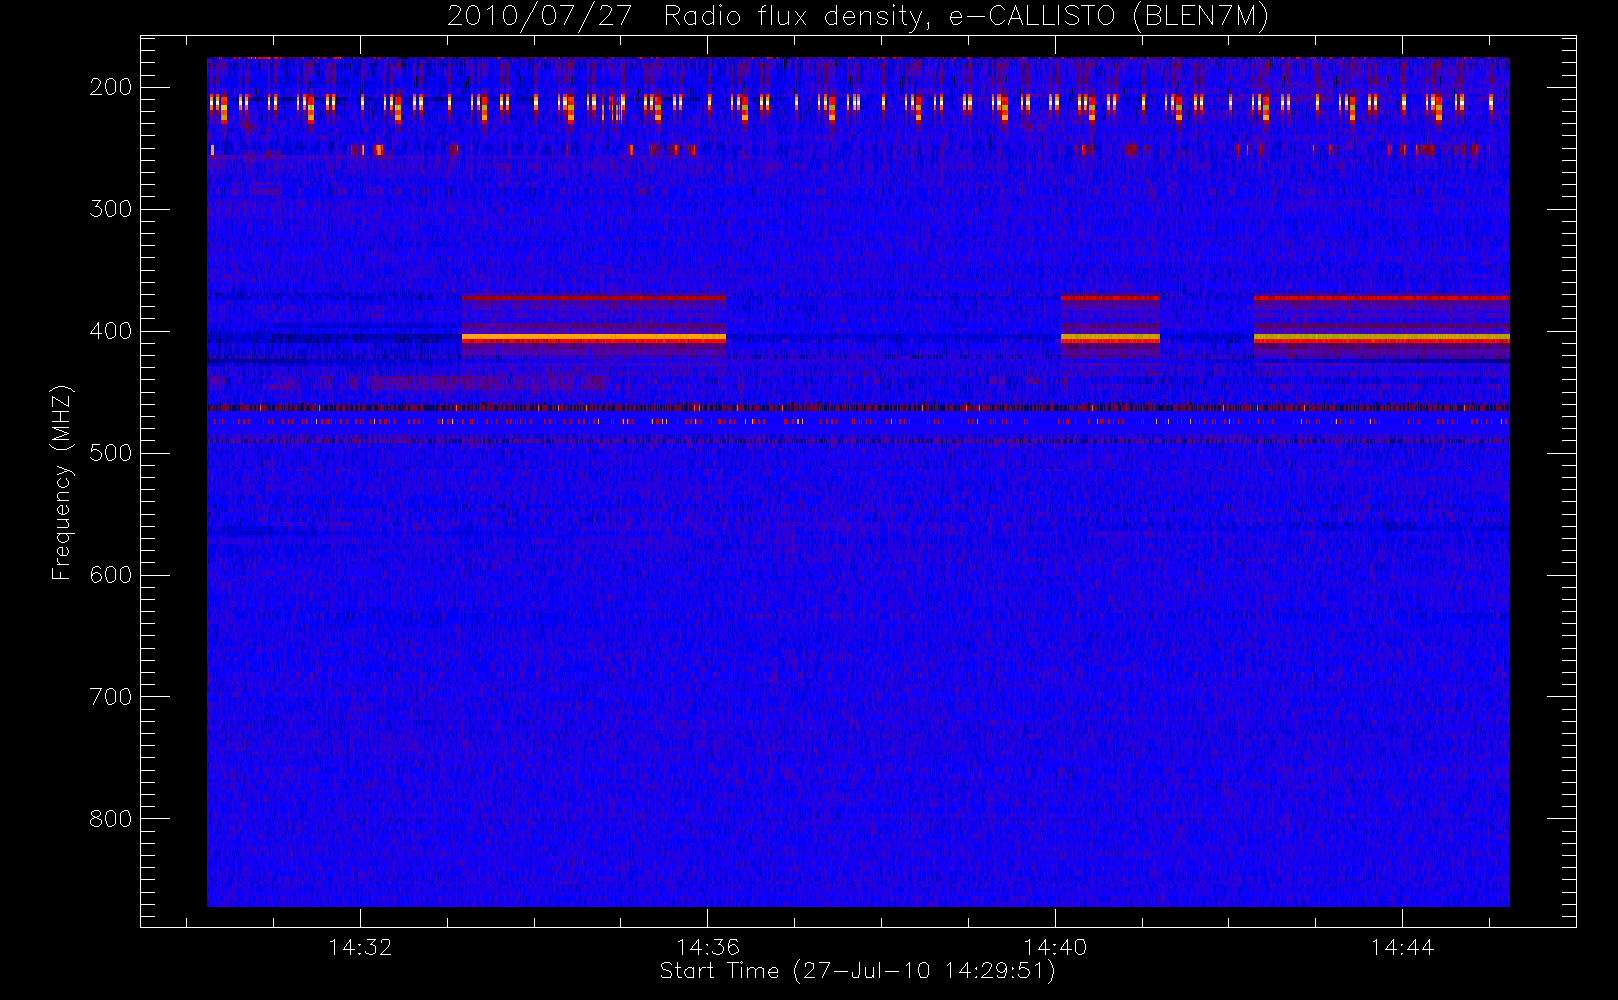
Task: Click the 300 frequency tick label
Action: (x=111, y=209)
